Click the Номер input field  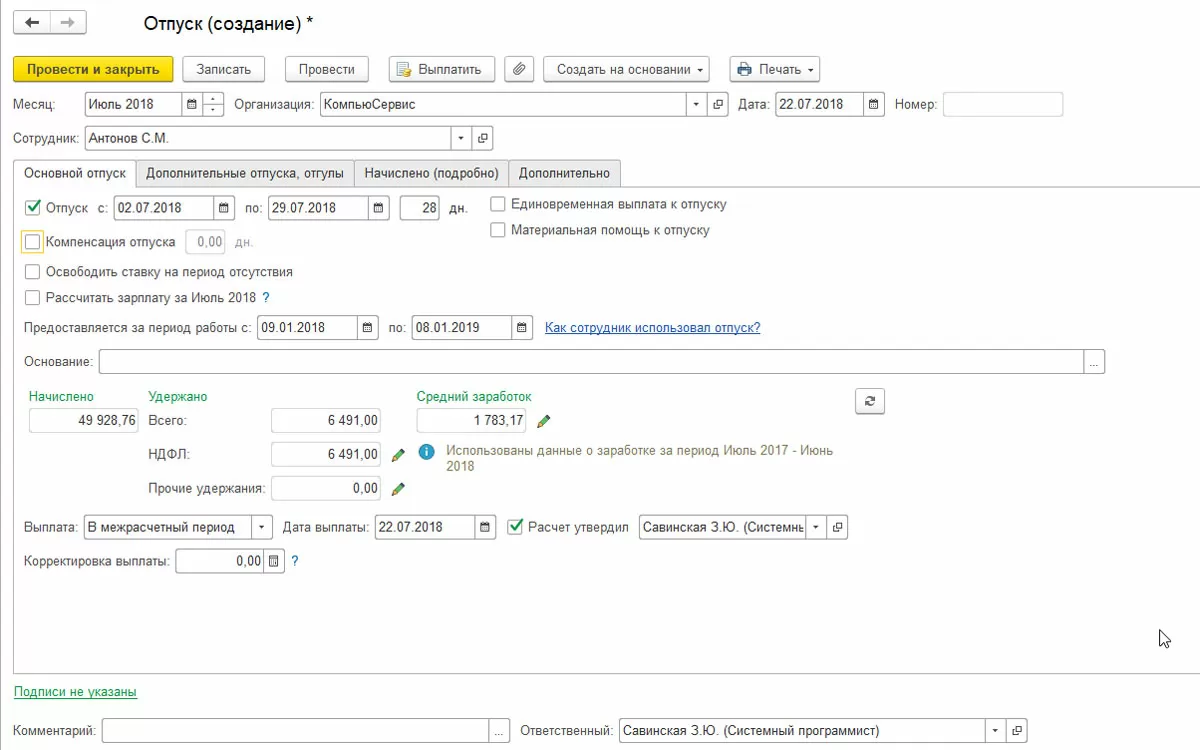[1003, 104]
